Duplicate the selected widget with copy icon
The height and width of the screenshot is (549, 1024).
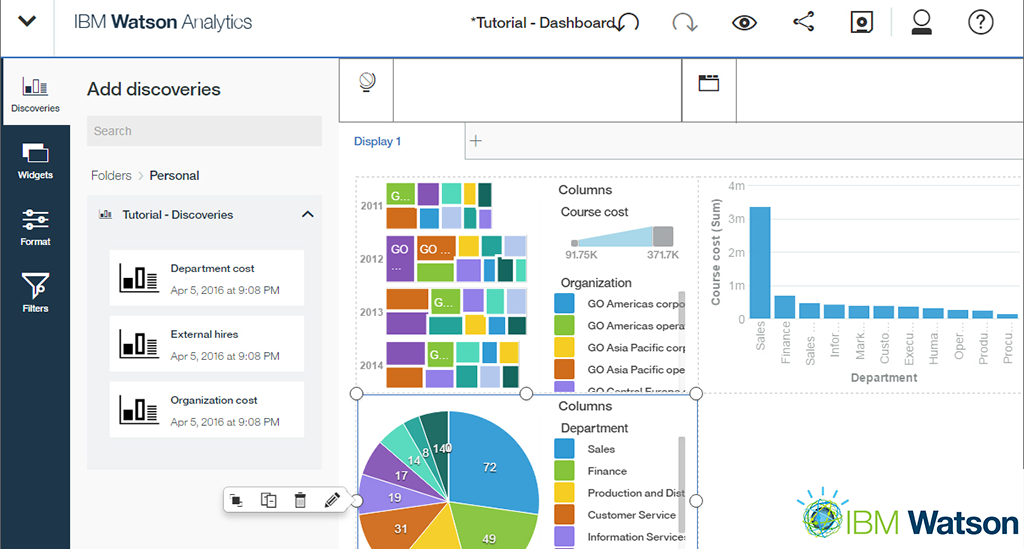point(268,500)
